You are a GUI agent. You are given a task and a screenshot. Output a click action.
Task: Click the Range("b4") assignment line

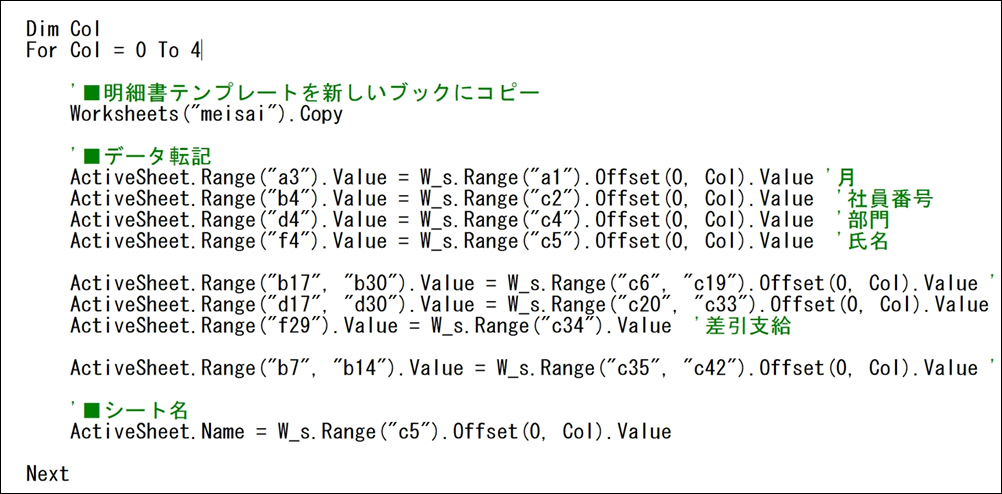[x=440, y=199]
